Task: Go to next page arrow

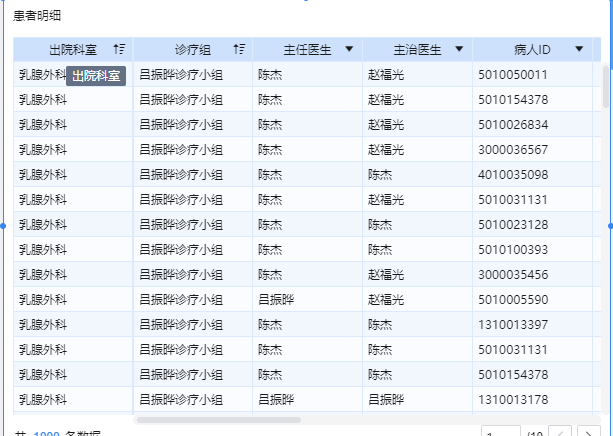Action: tap(588, 431)
